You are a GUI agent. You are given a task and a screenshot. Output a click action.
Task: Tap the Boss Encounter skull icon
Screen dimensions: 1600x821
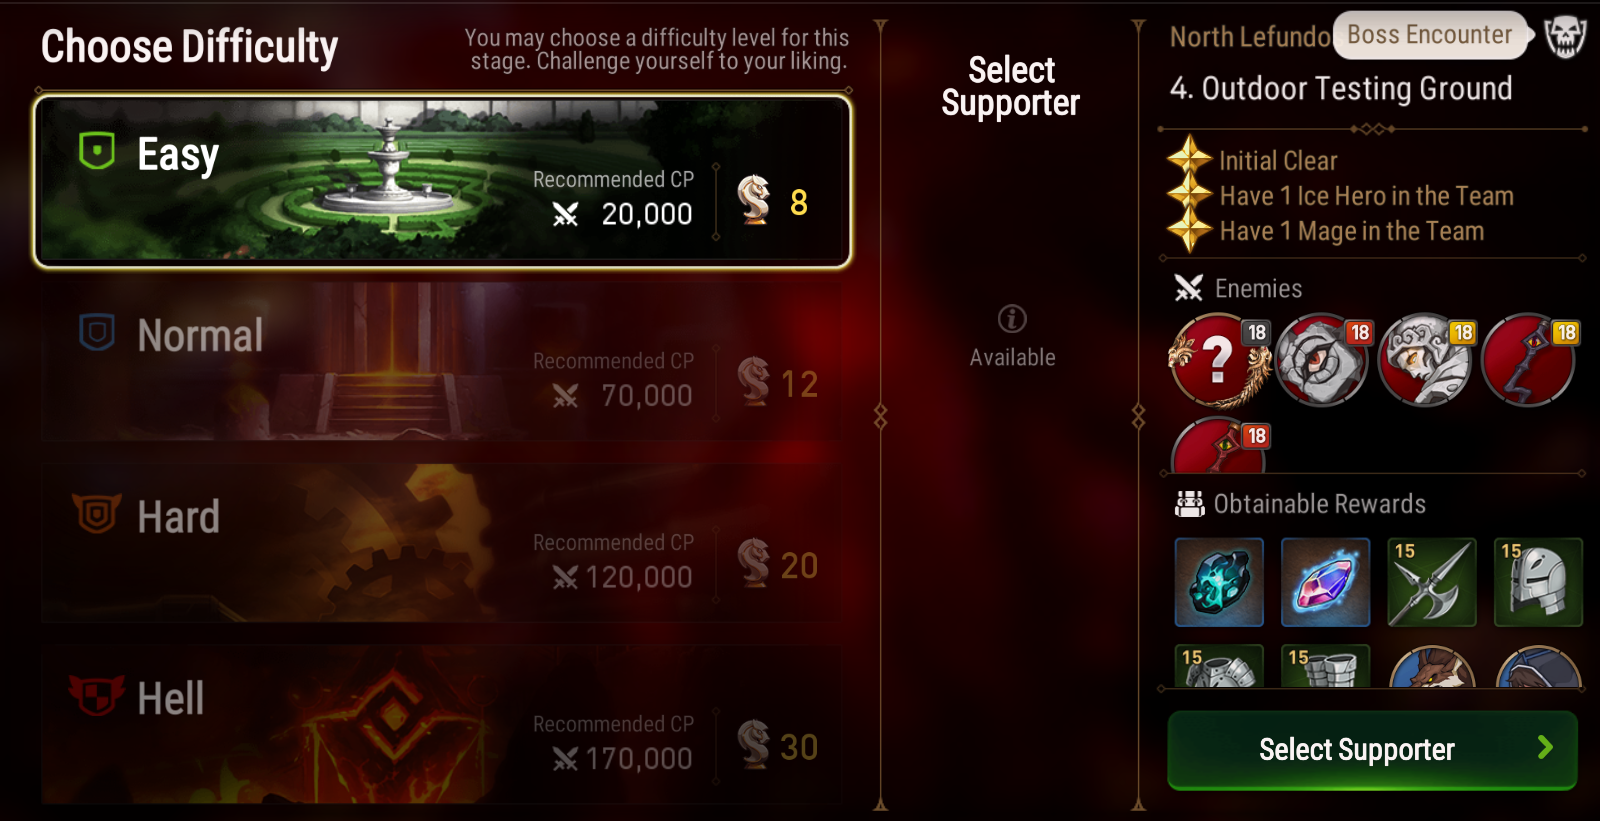(1565, 37)
